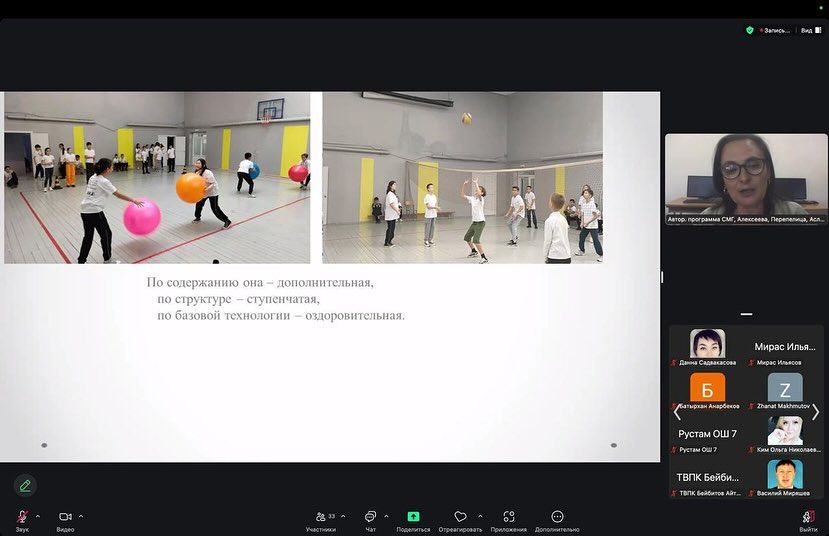Click the Запись recording indicator

(x=774, y=30)
